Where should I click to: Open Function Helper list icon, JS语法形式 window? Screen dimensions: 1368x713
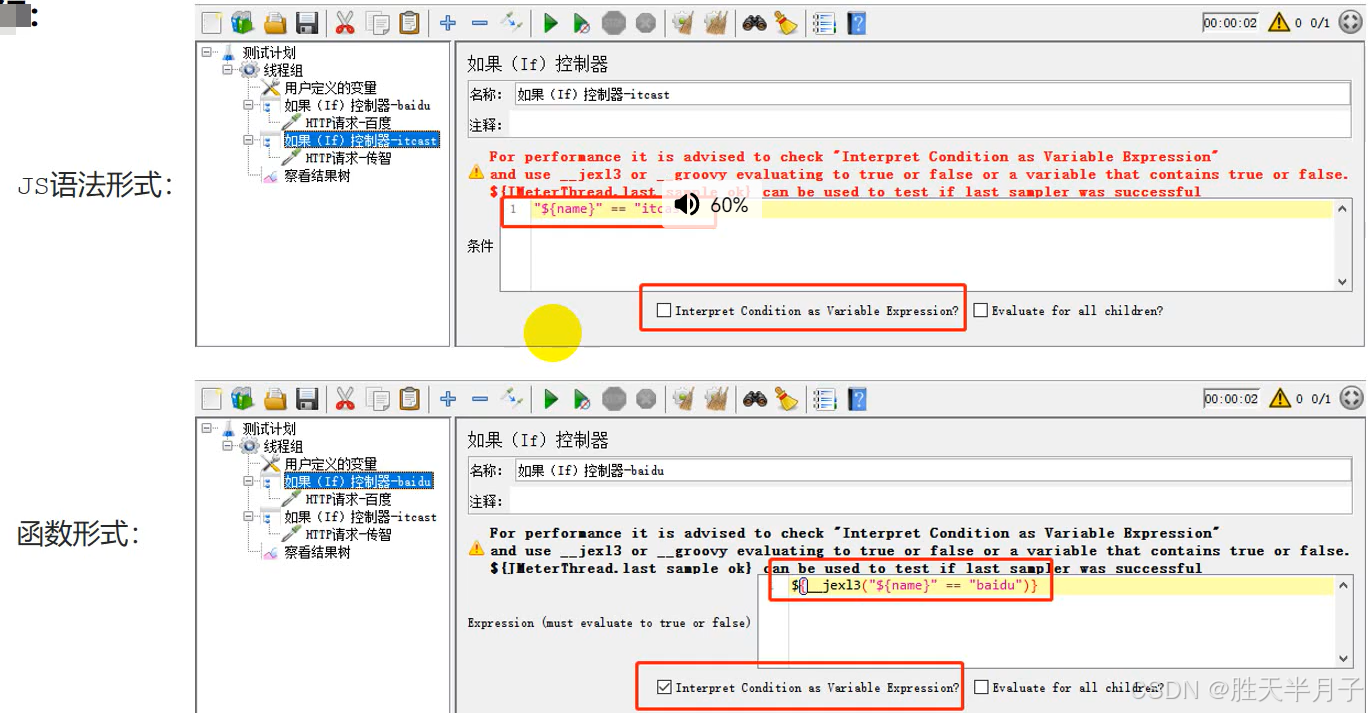[x=824, y=23]
